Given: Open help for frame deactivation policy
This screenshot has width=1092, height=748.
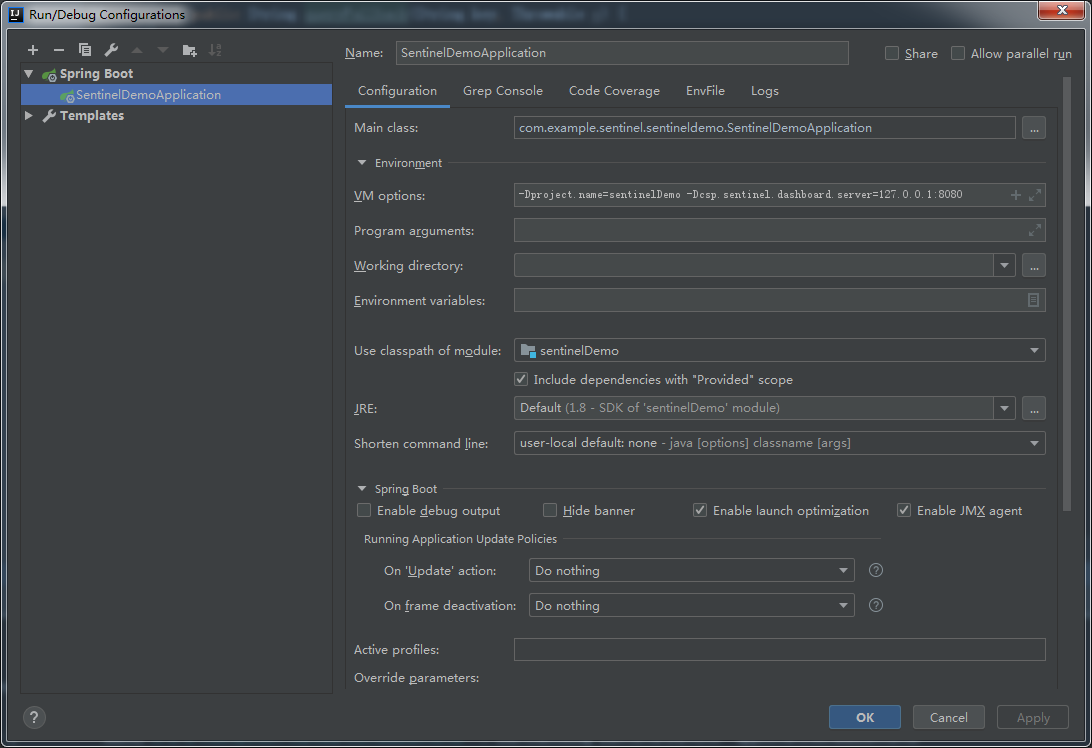Looking at the screenshot, I should click(876, 605).
